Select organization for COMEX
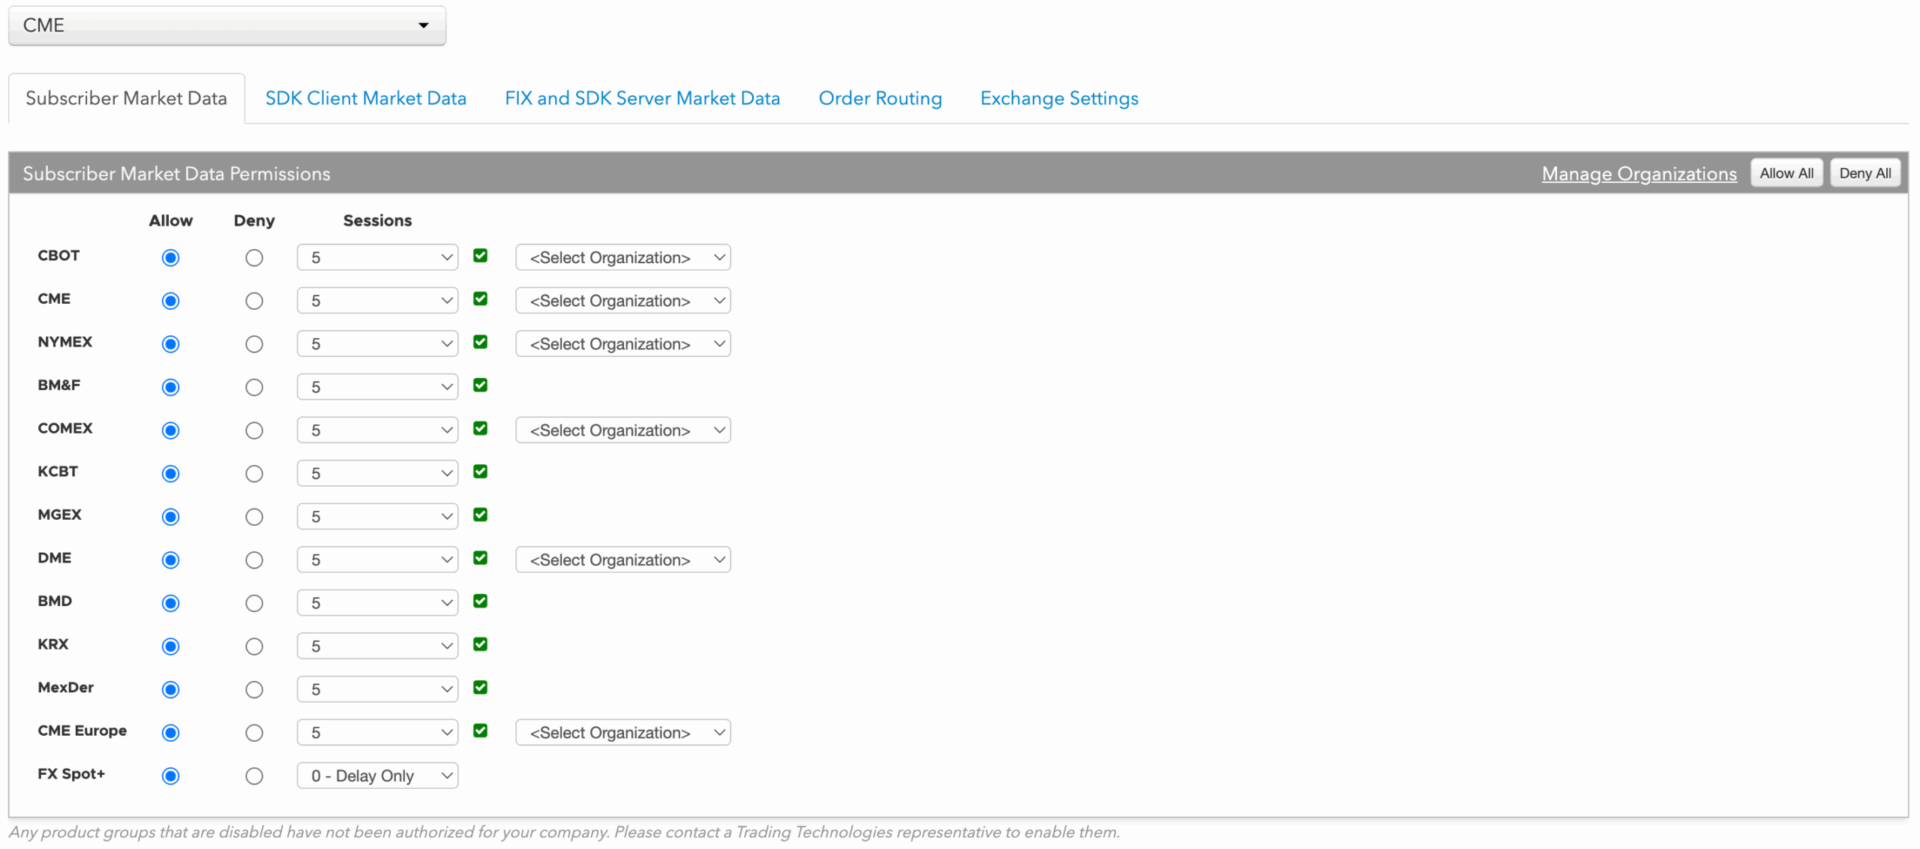The image size is (1920, 849). pyautogui.click(x=623, y=430)
